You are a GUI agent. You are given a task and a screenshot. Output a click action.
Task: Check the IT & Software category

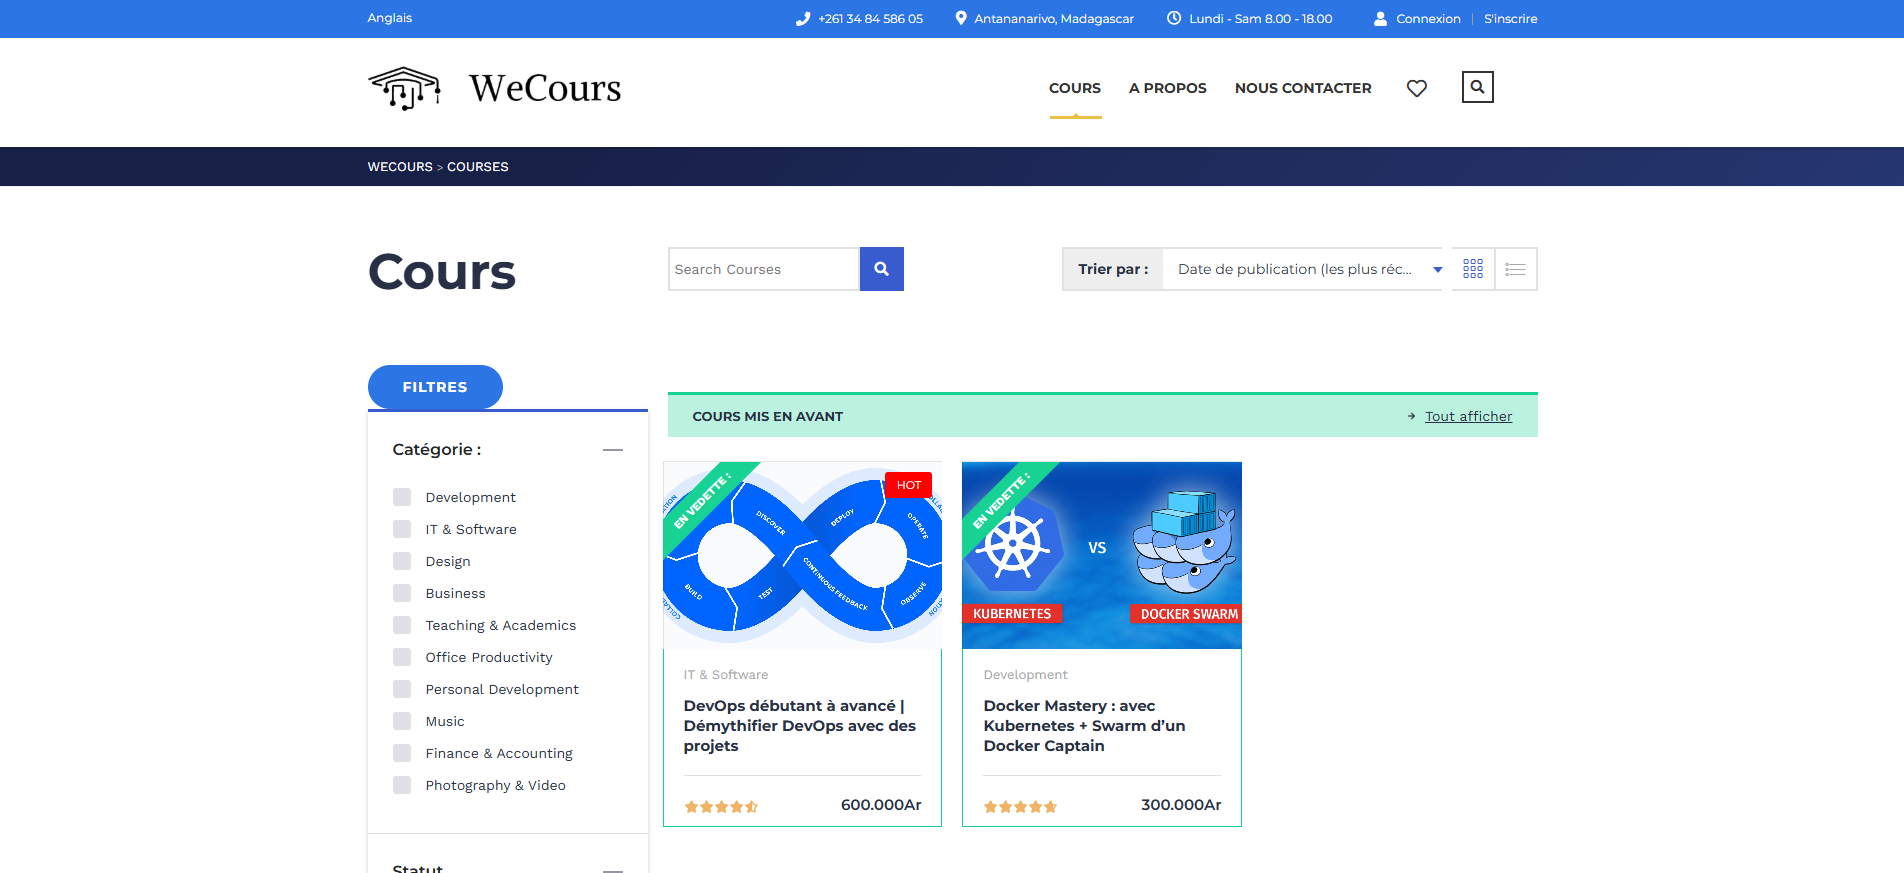tap(402, 529)
